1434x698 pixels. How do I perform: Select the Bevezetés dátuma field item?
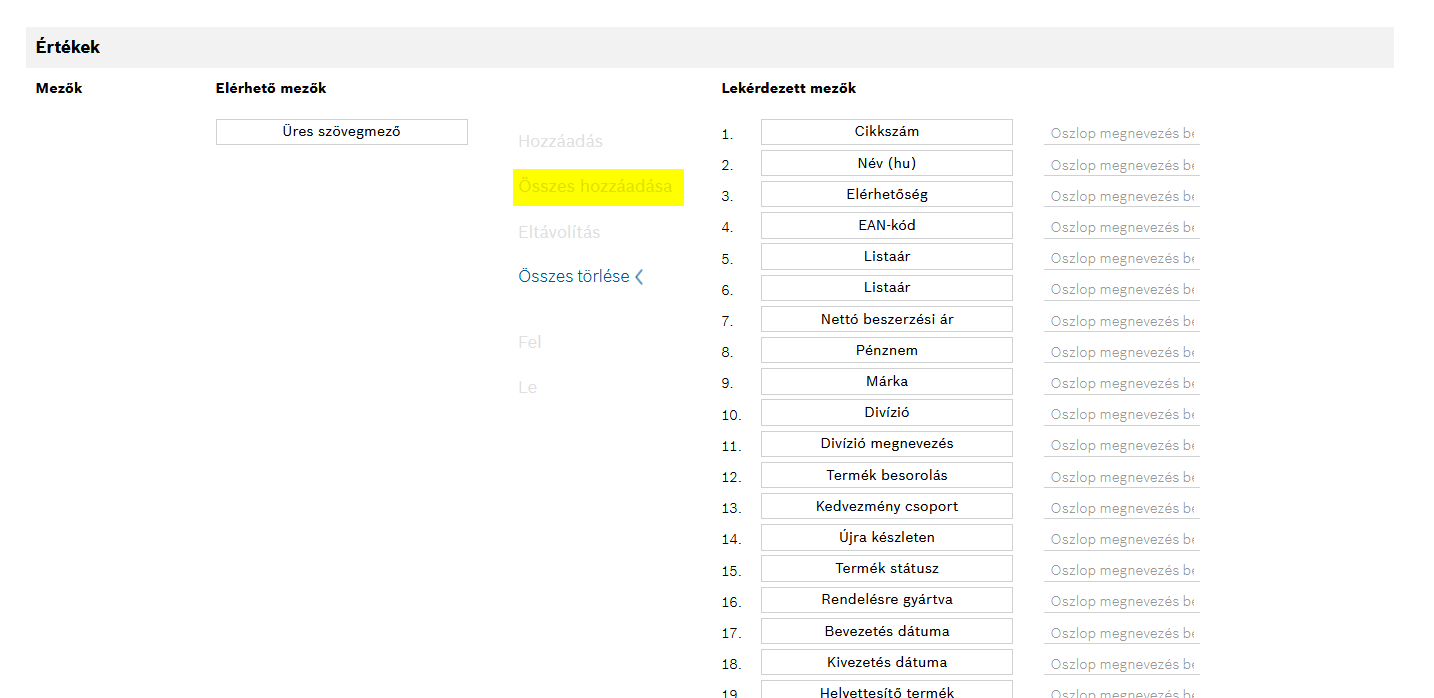886,631
